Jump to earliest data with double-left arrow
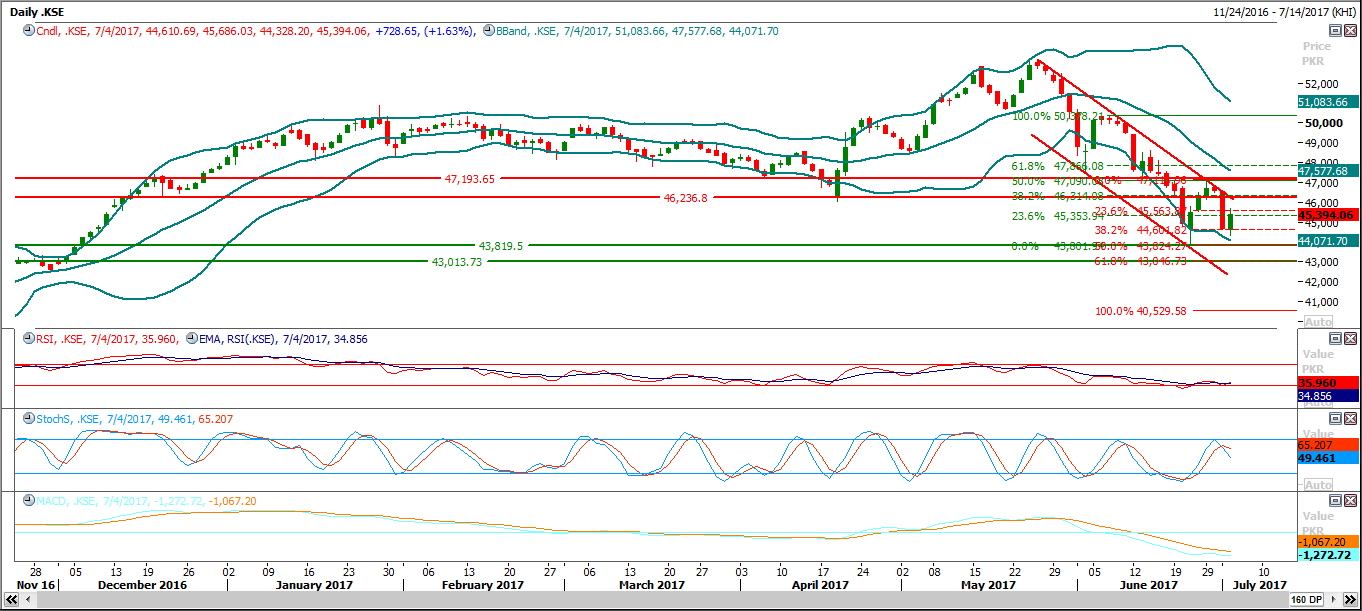Viewport: 1362px width, 611px height. coord(10,600)
